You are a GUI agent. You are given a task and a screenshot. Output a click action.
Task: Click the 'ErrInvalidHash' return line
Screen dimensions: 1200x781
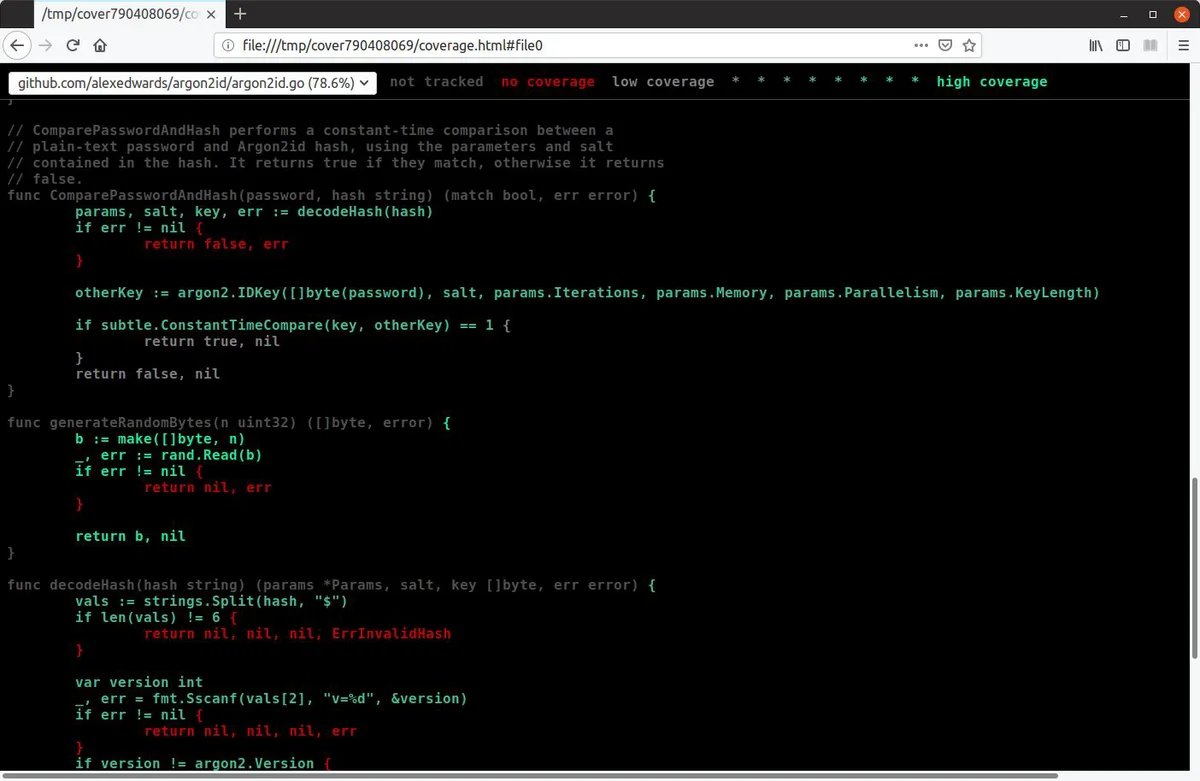coord(297,634)
